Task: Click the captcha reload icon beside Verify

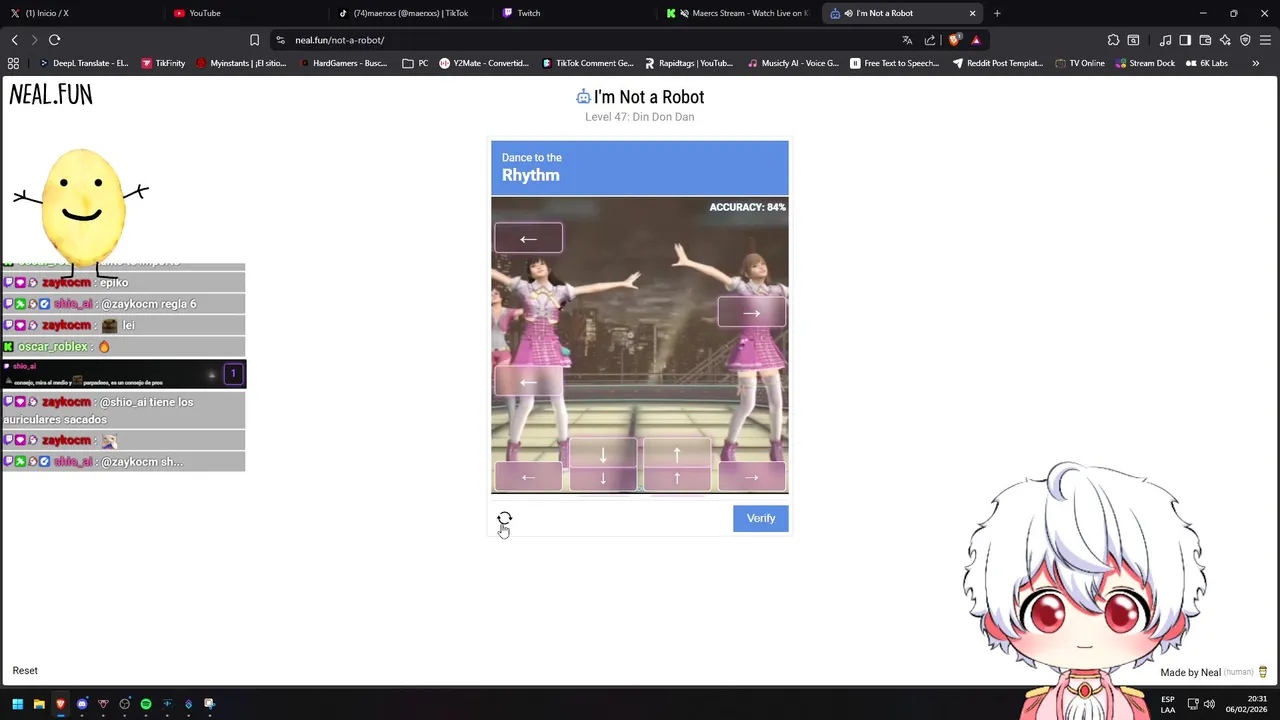Action: (x=504, y=518)
